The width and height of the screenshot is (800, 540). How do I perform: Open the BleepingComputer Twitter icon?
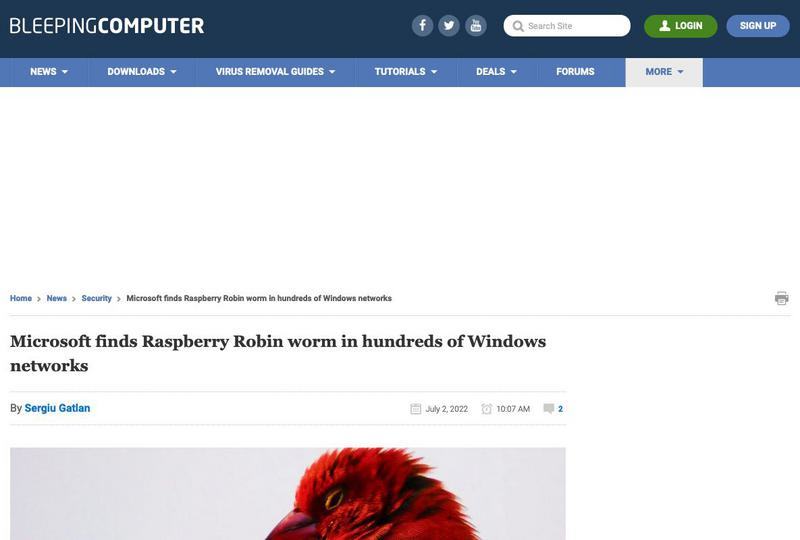(449, 26)
